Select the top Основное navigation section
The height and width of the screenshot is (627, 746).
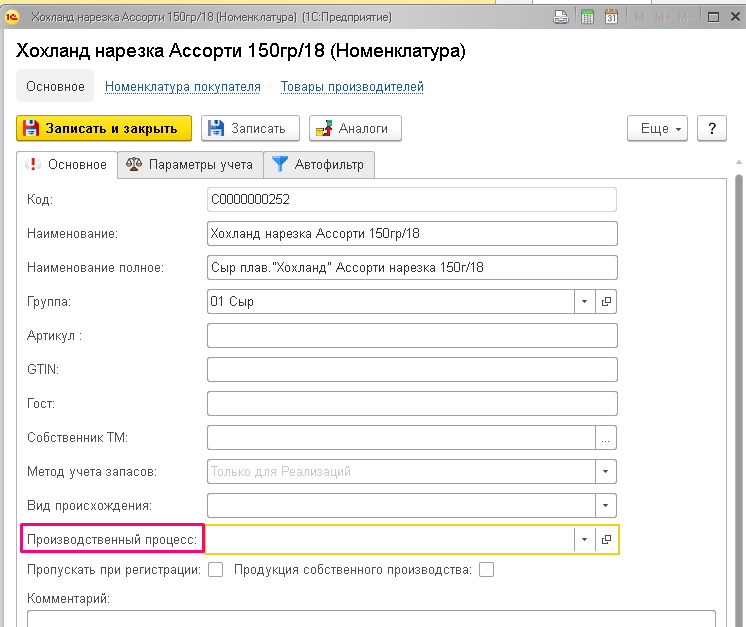coord(55,87)
